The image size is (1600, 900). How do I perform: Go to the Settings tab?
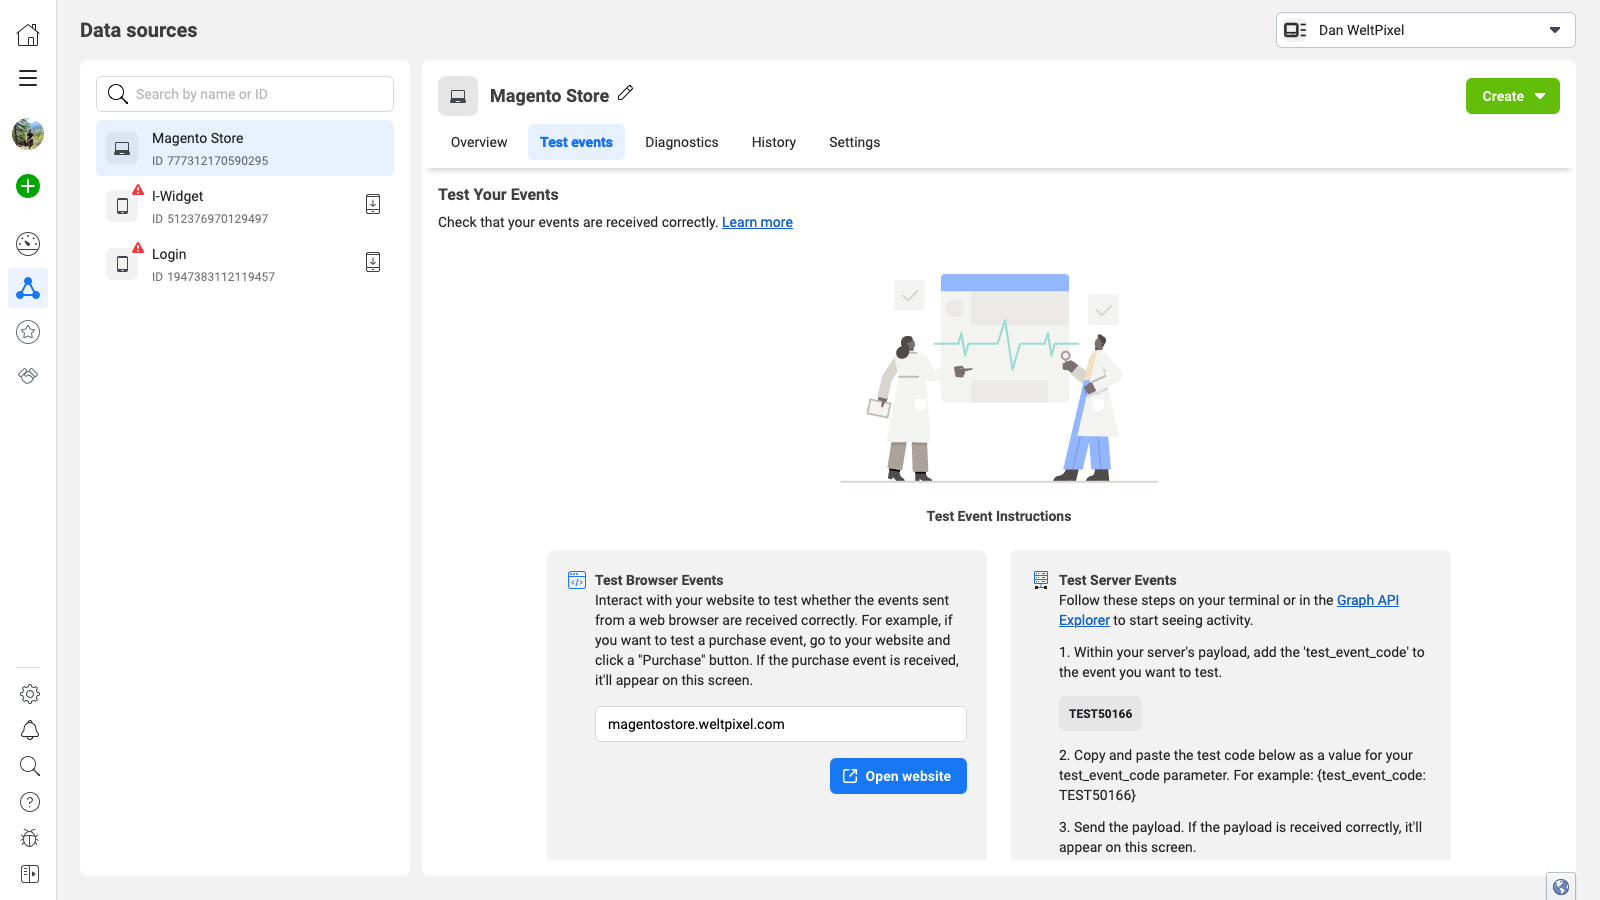click(x=855, y=142)
